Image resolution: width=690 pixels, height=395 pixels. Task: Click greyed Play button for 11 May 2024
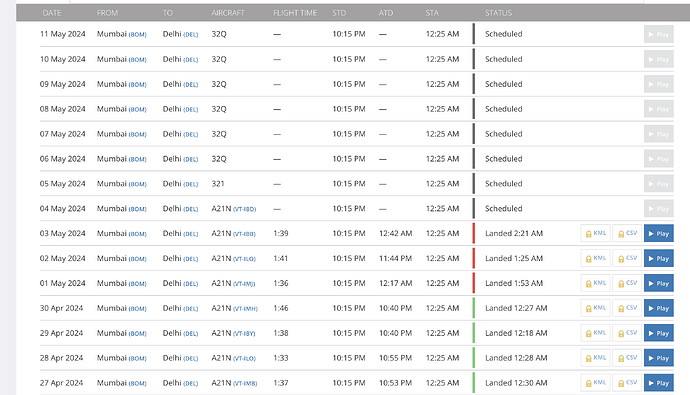pos(658,34)
